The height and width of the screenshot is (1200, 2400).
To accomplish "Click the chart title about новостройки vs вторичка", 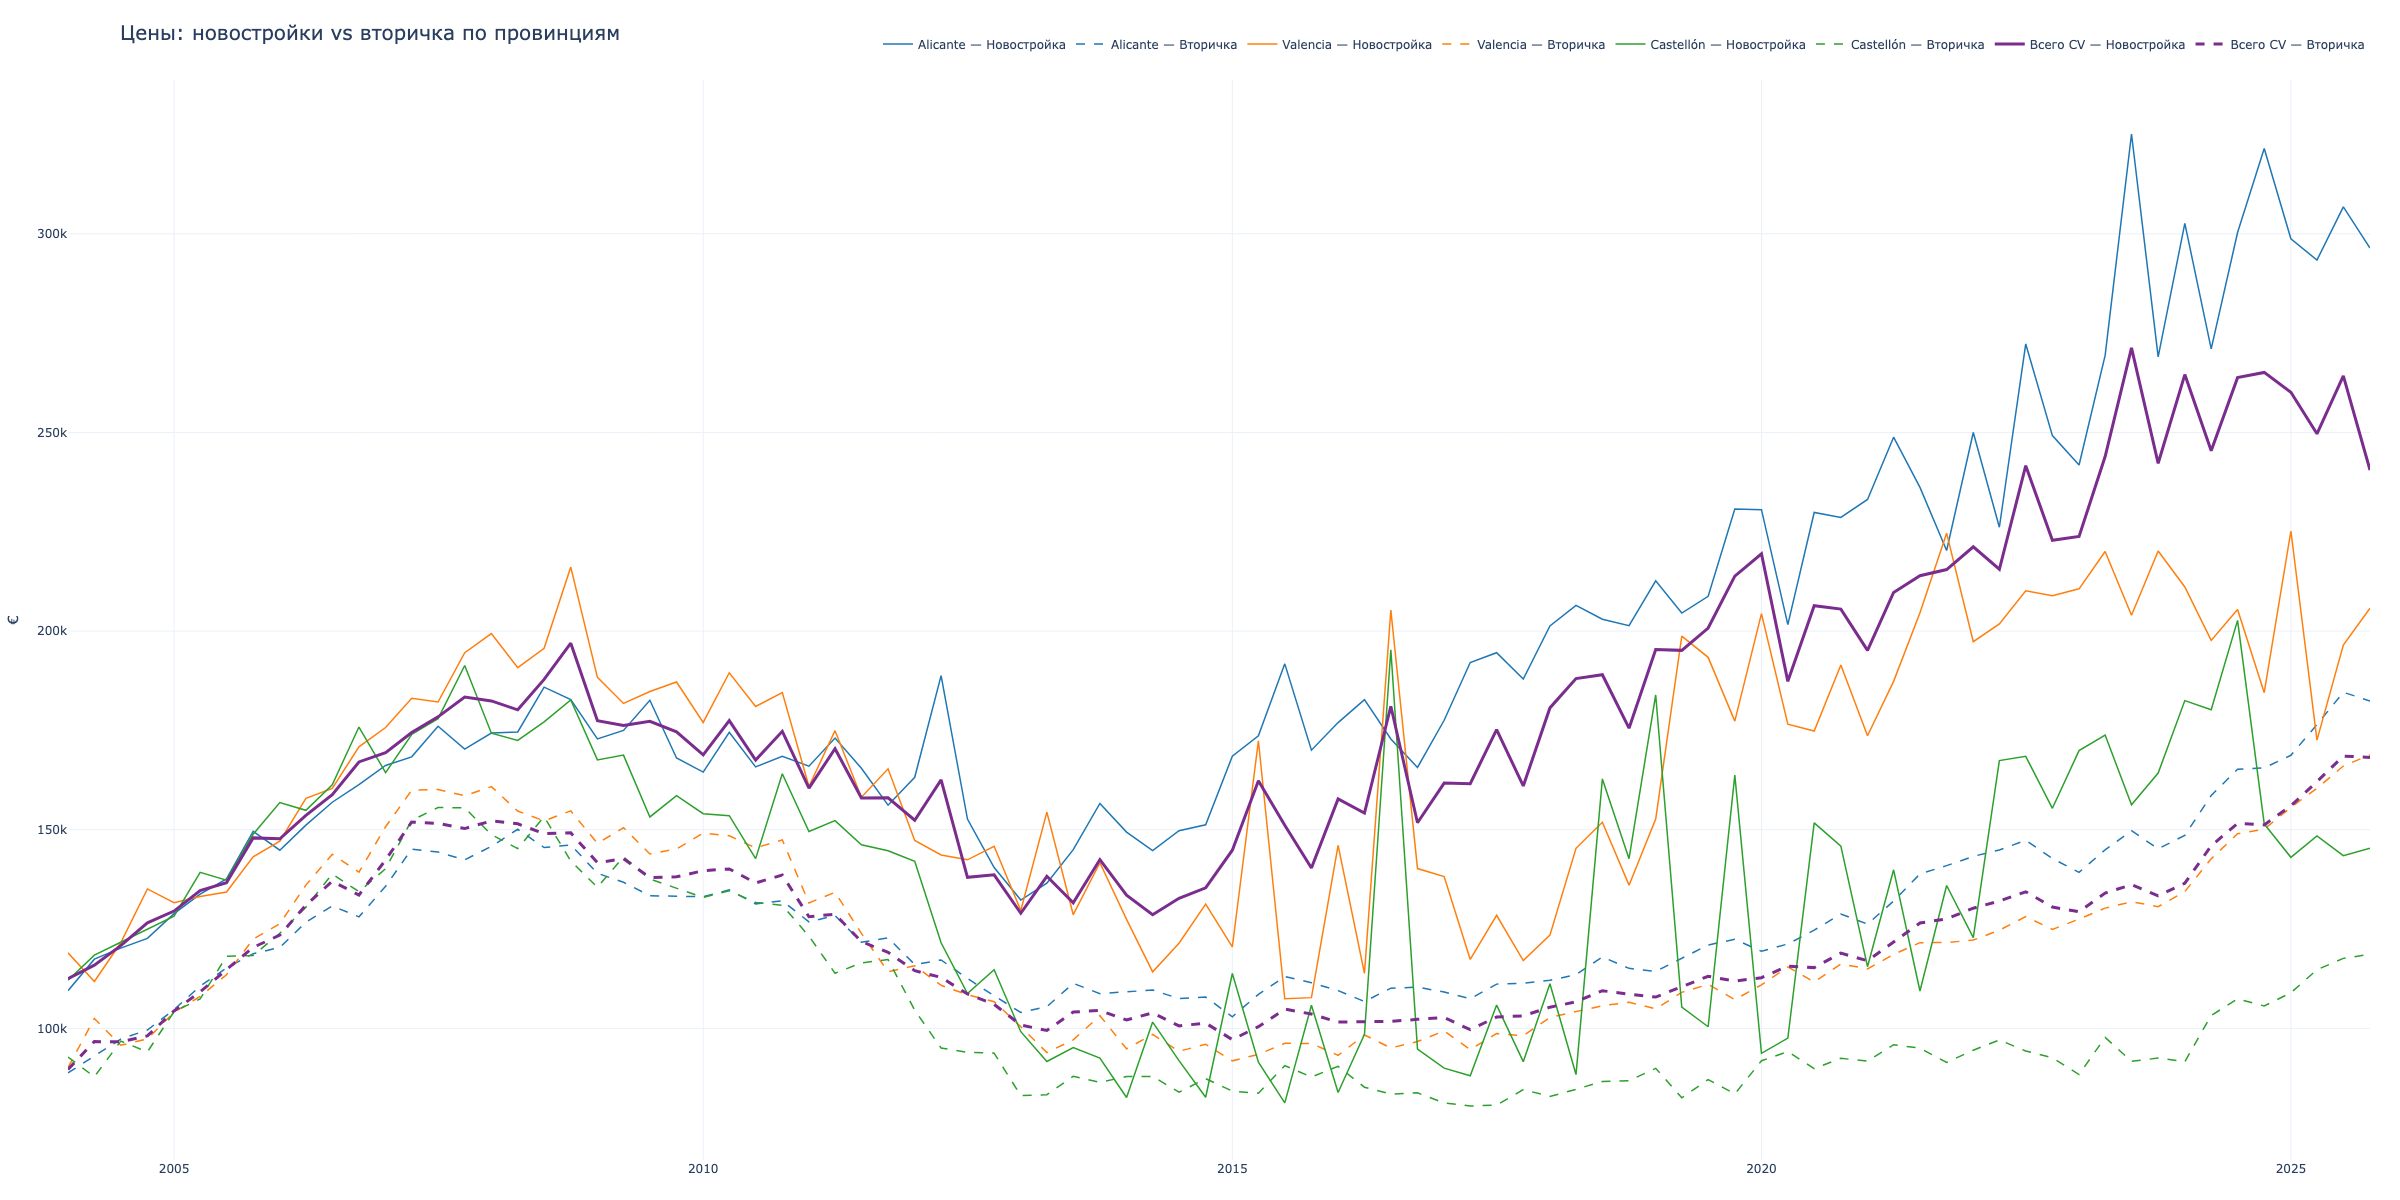I will 369,34.
